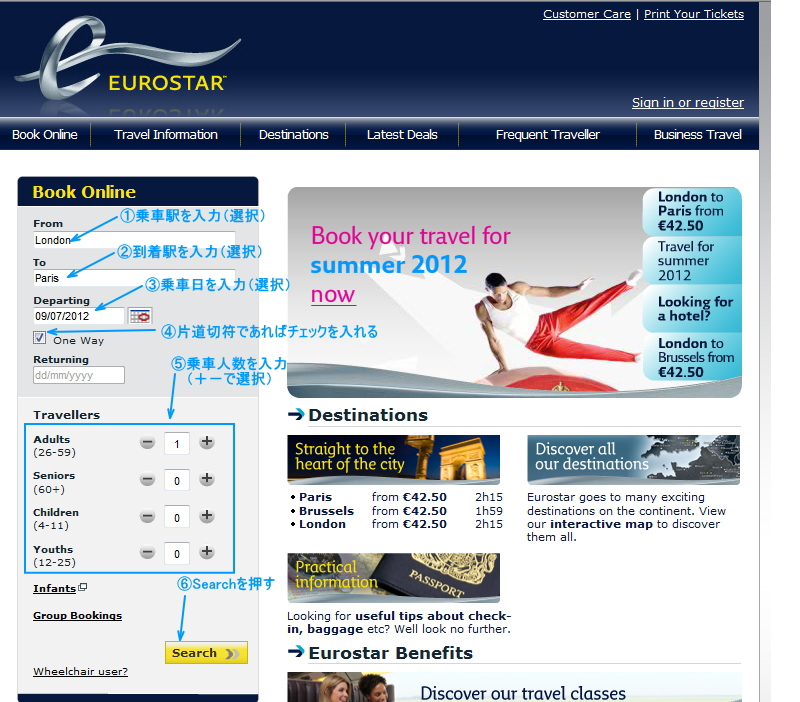
Task: Open Discover all our destinations banner
Action: click(633, 459)
